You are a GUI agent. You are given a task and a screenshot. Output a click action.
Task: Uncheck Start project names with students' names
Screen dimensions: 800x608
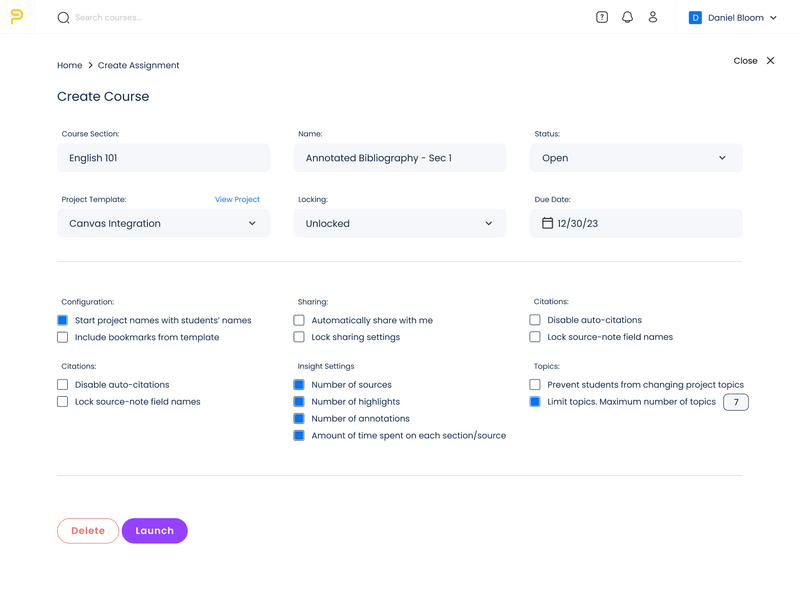[x=64, y=319]
